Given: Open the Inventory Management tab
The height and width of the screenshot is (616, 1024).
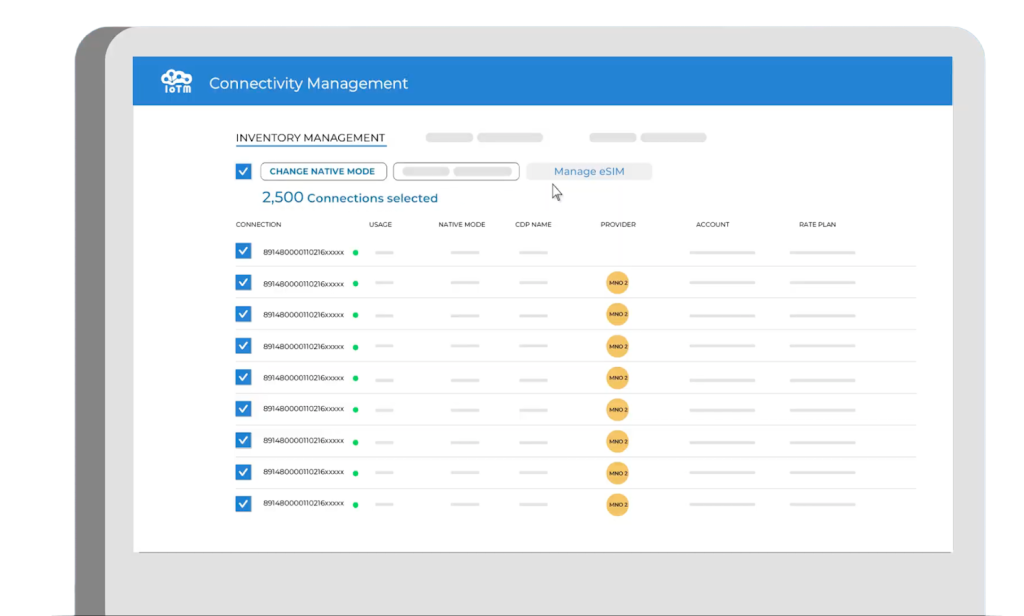Looking at the screenshot, I should point(310,138).
